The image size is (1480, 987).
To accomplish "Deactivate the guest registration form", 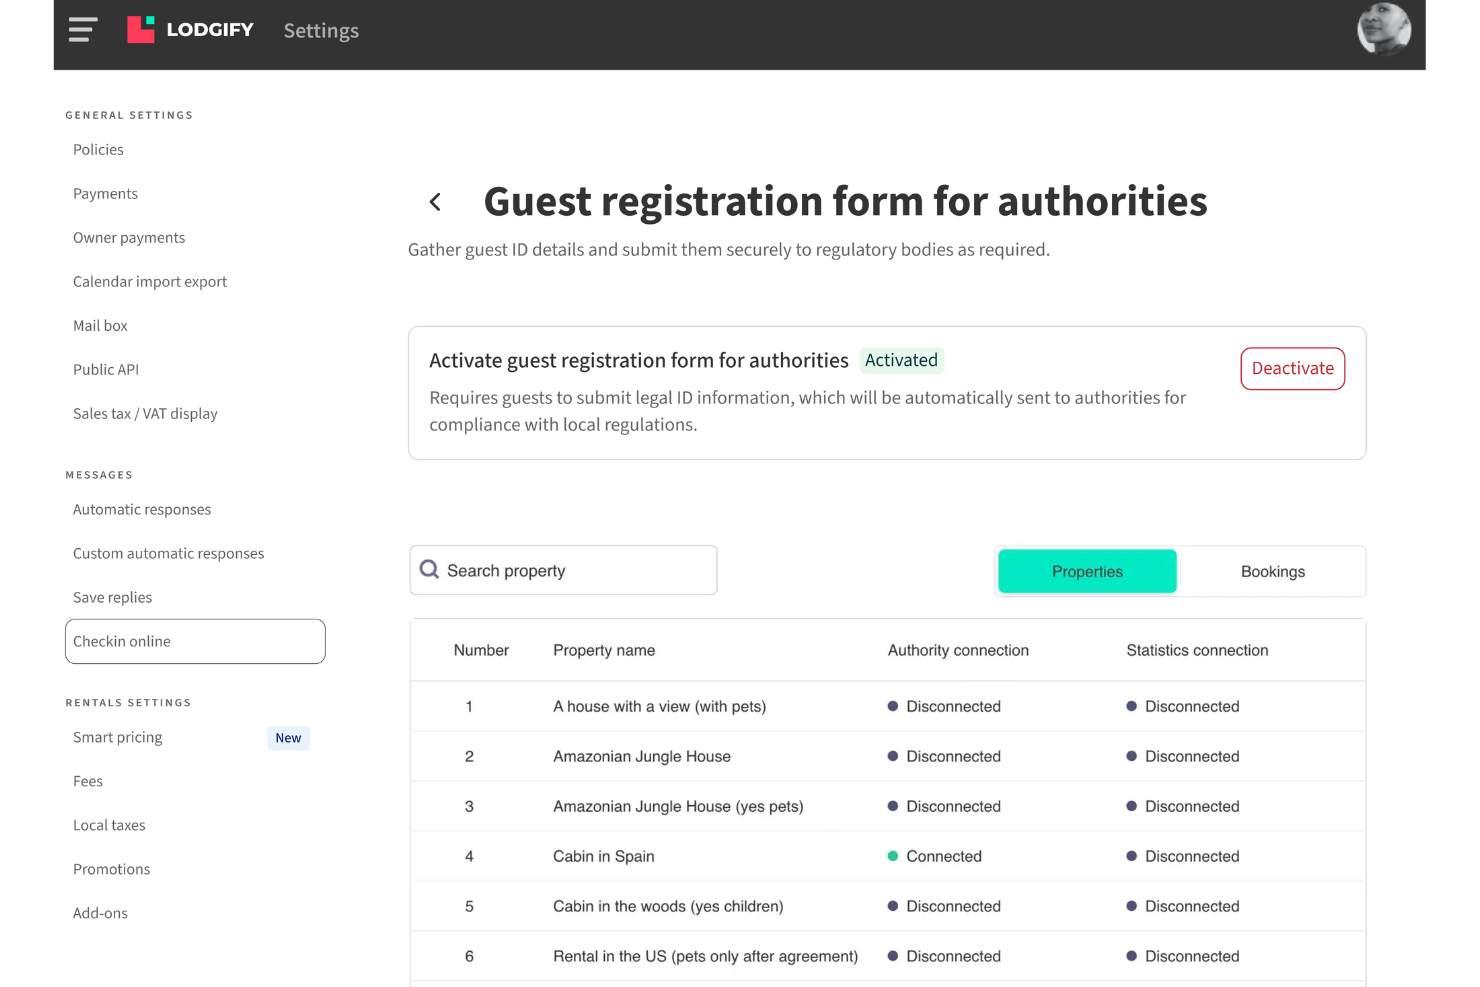I will coord(1292,368).
